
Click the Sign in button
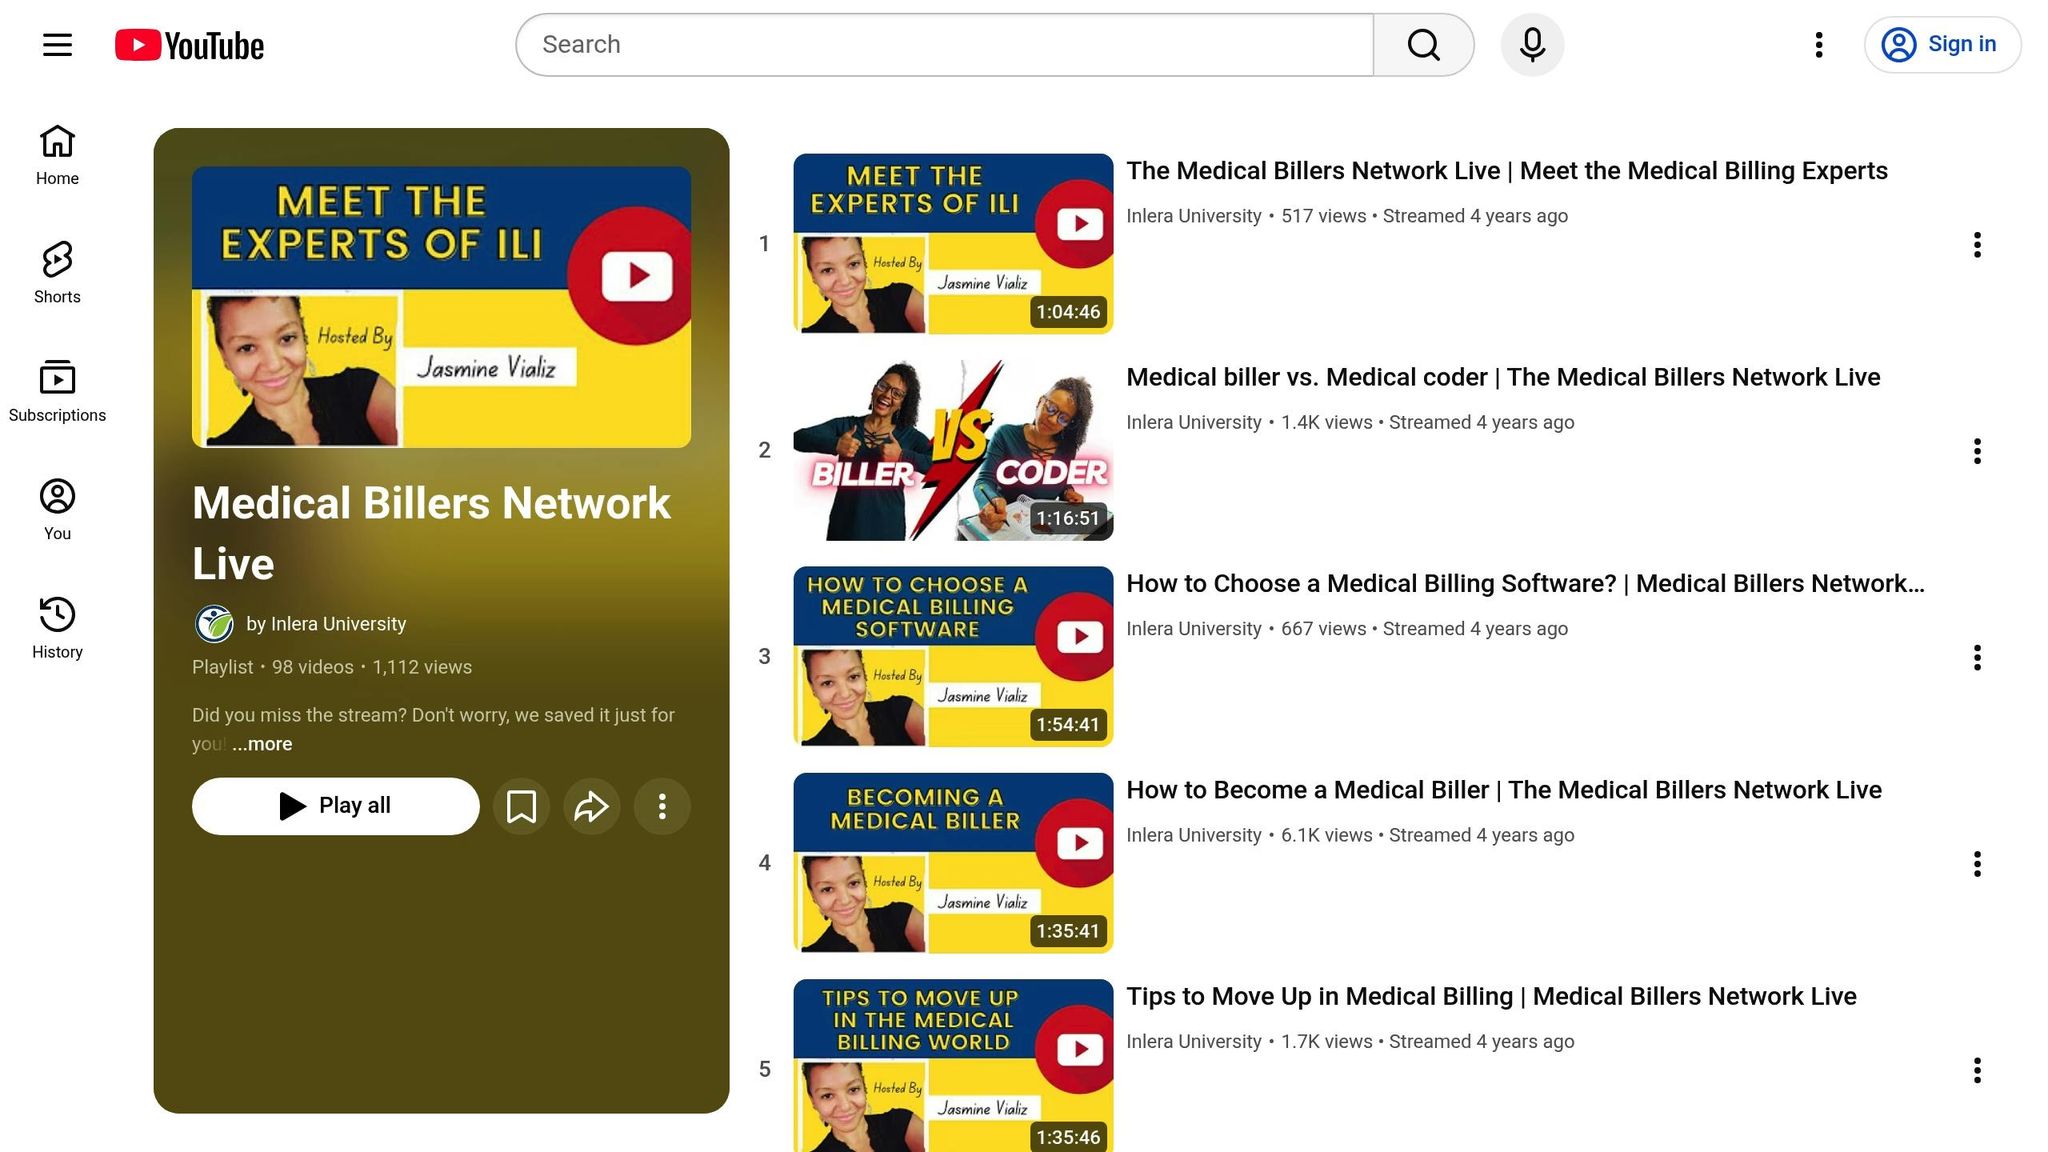(x=1941, y=44)
